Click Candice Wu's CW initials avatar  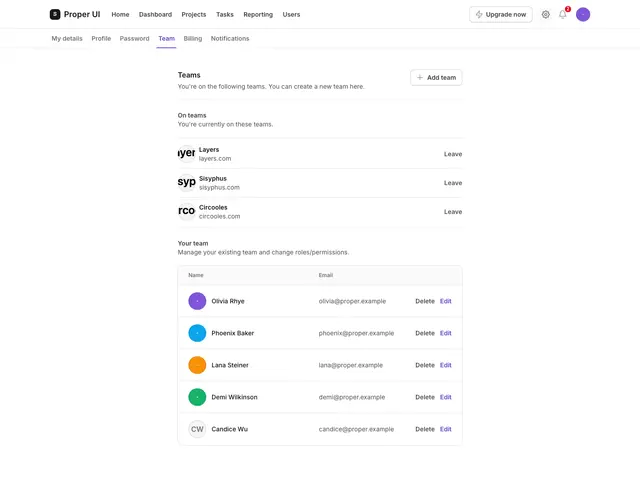click(x=197, y=429)
